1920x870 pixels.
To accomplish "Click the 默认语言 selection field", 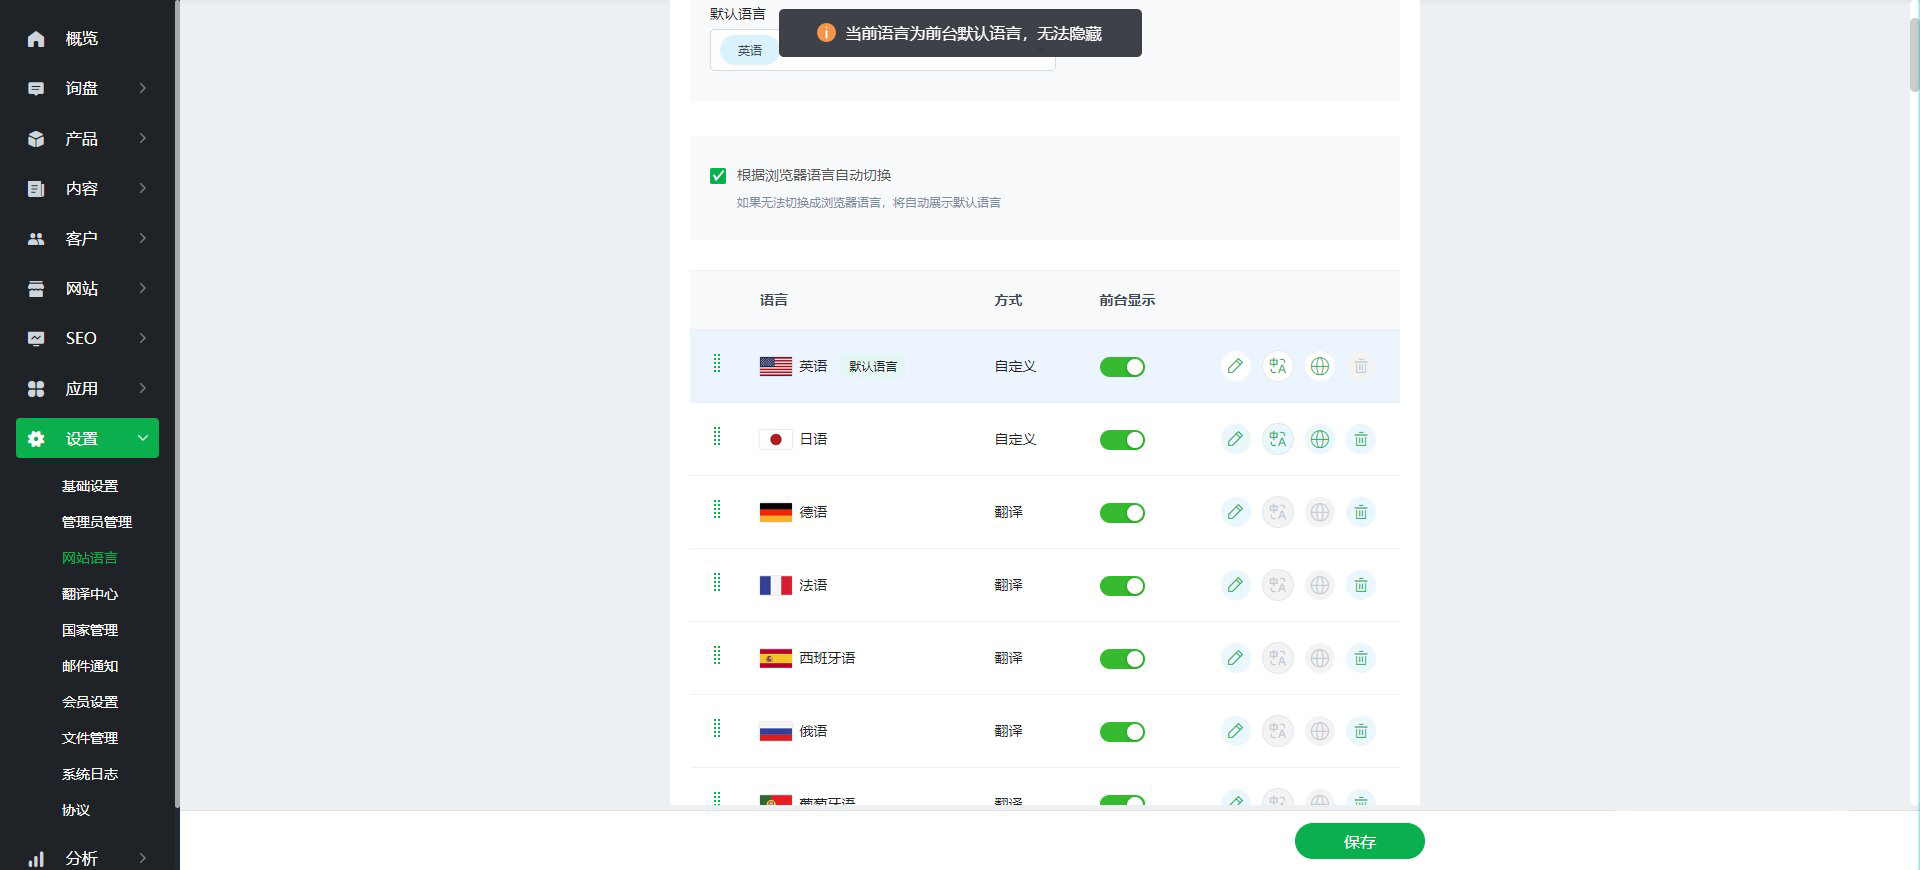I will point(882,50).
